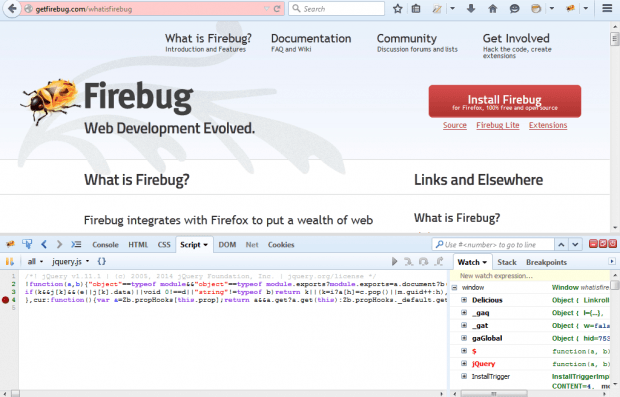Click the Install Firebug button
This screenshot has width=620, height=397.
click(505, 101)
